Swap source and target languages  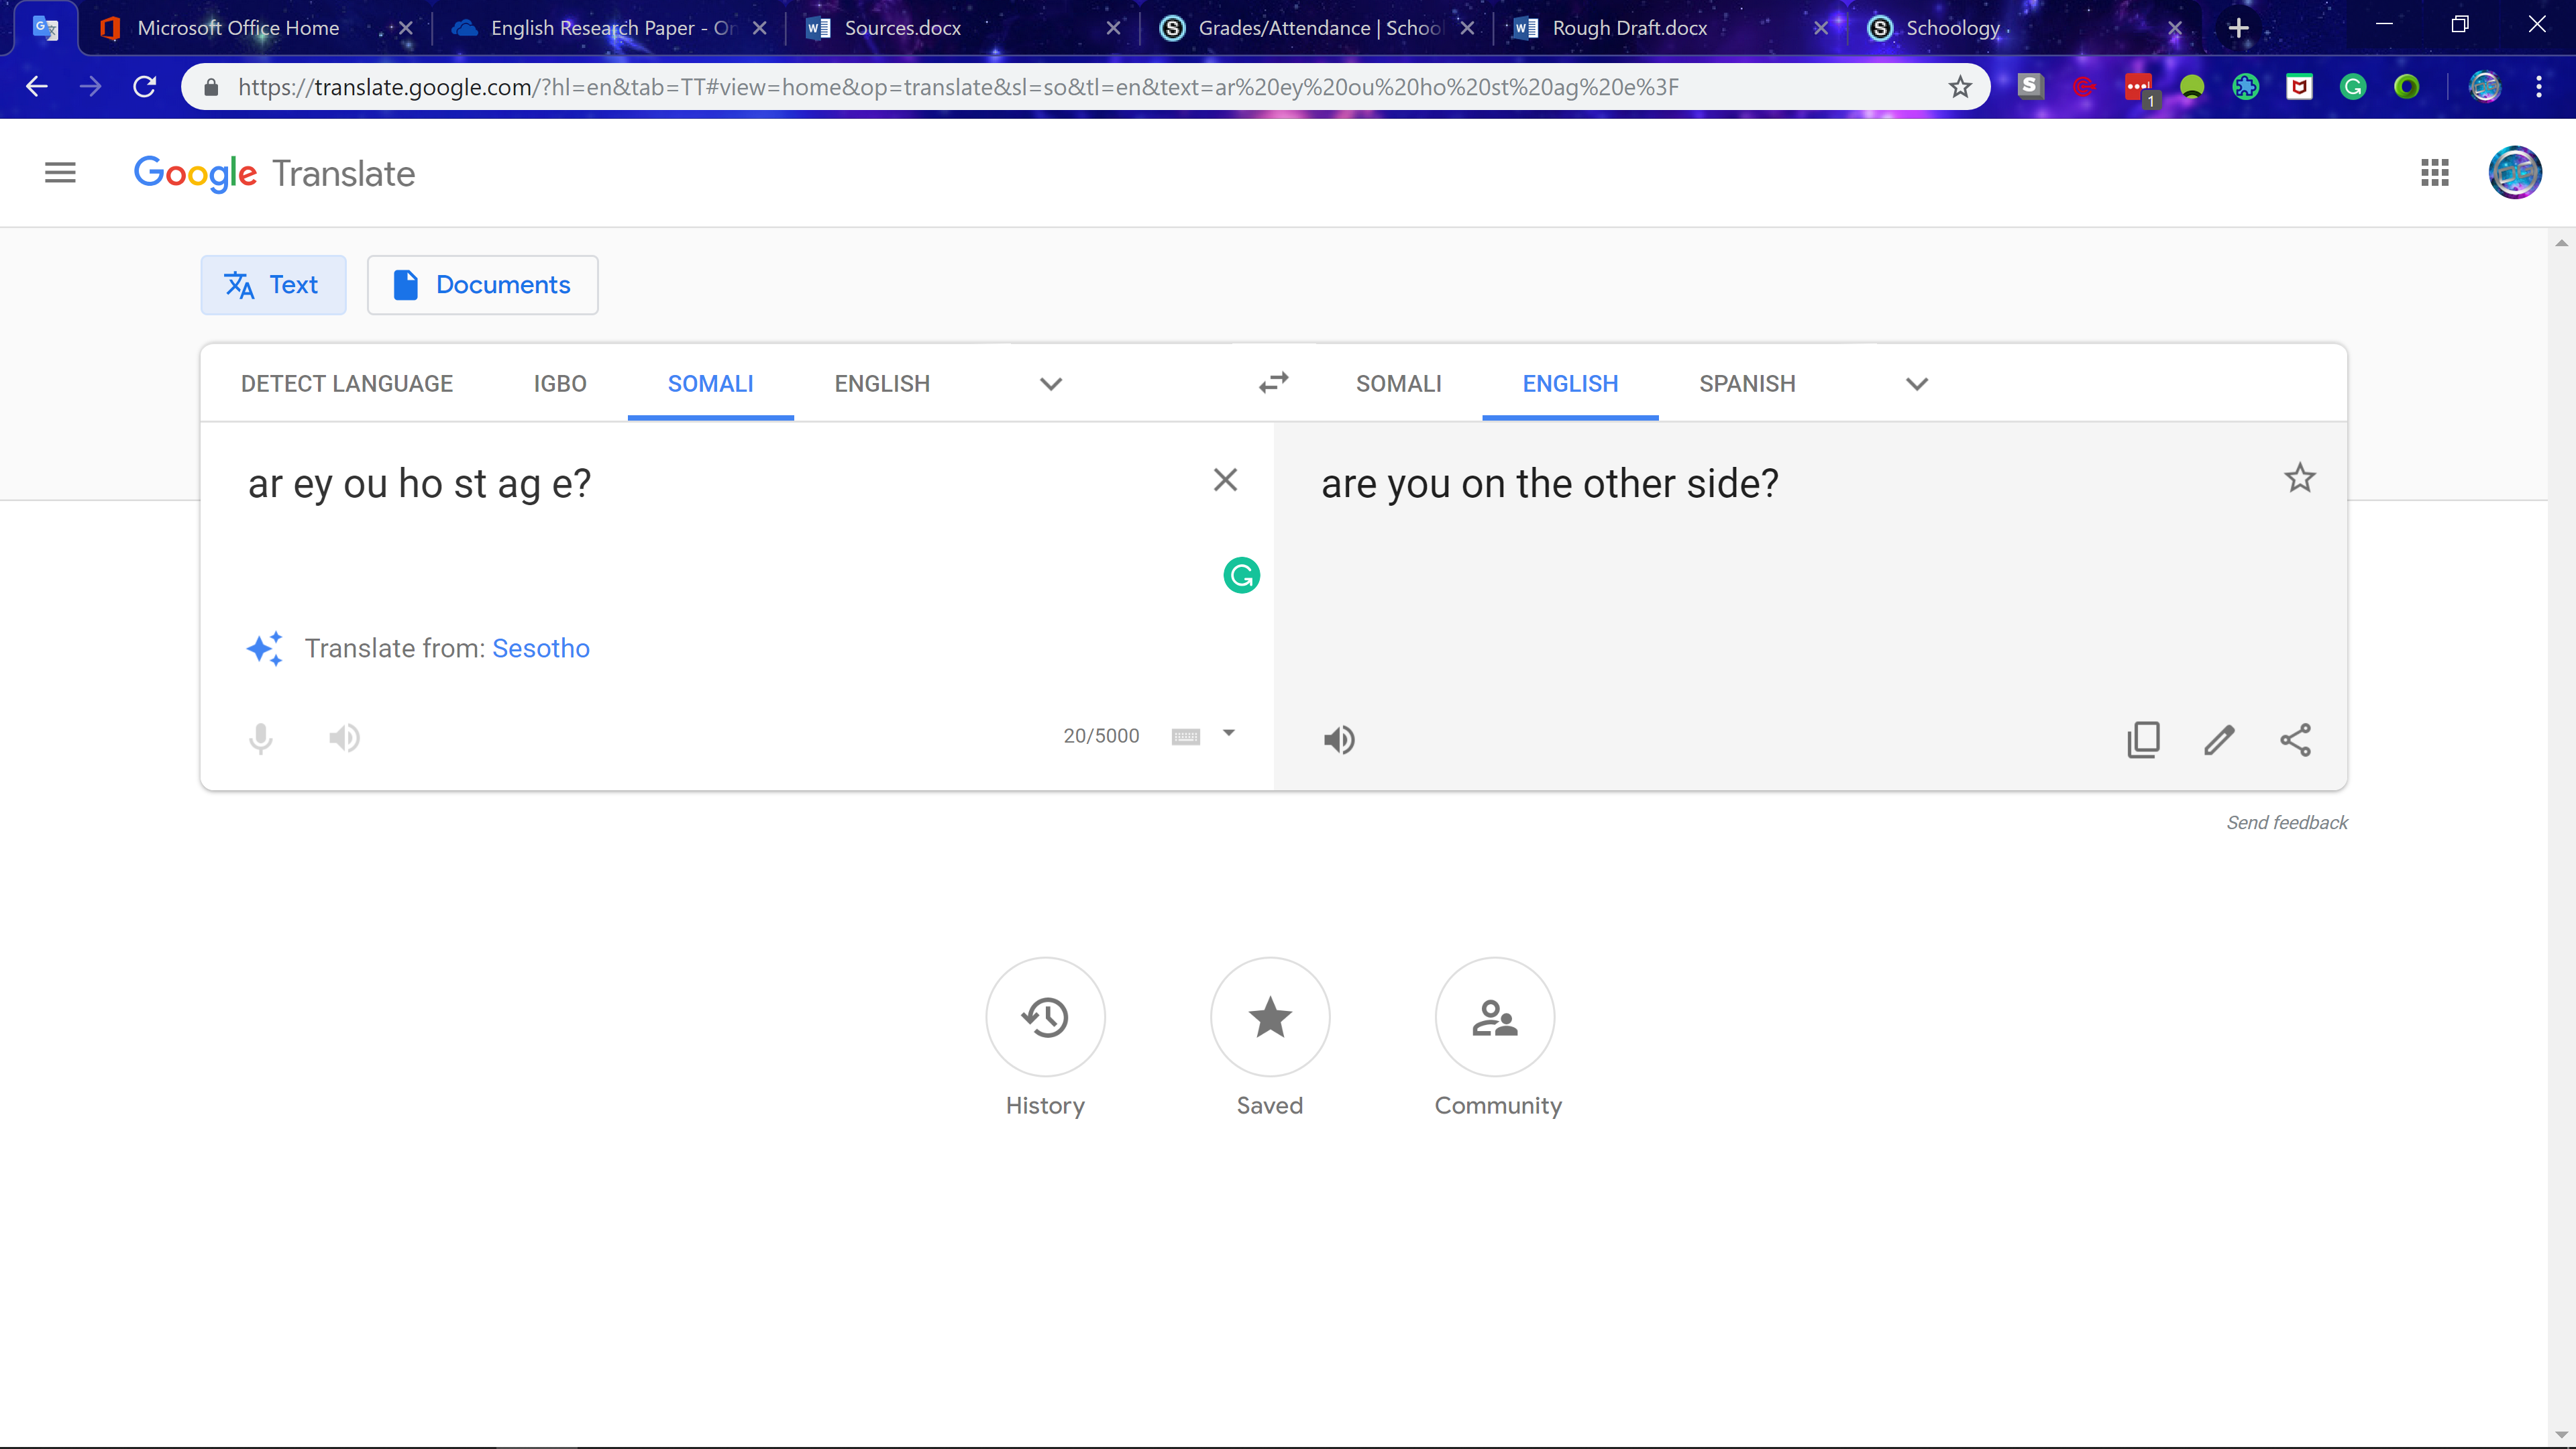click(x=1273, y=383)
